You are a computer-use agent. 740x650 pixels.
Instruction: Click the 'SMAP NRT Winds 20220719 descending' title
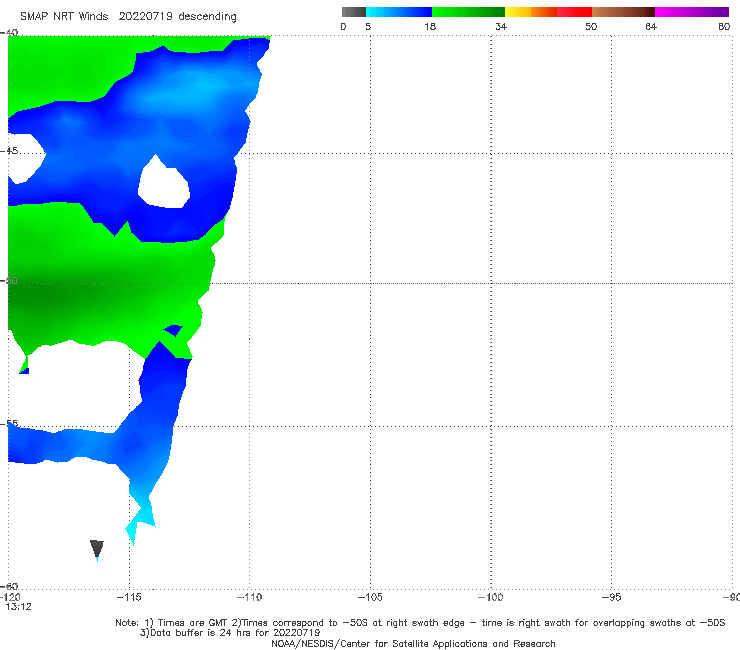pos(128,17)
